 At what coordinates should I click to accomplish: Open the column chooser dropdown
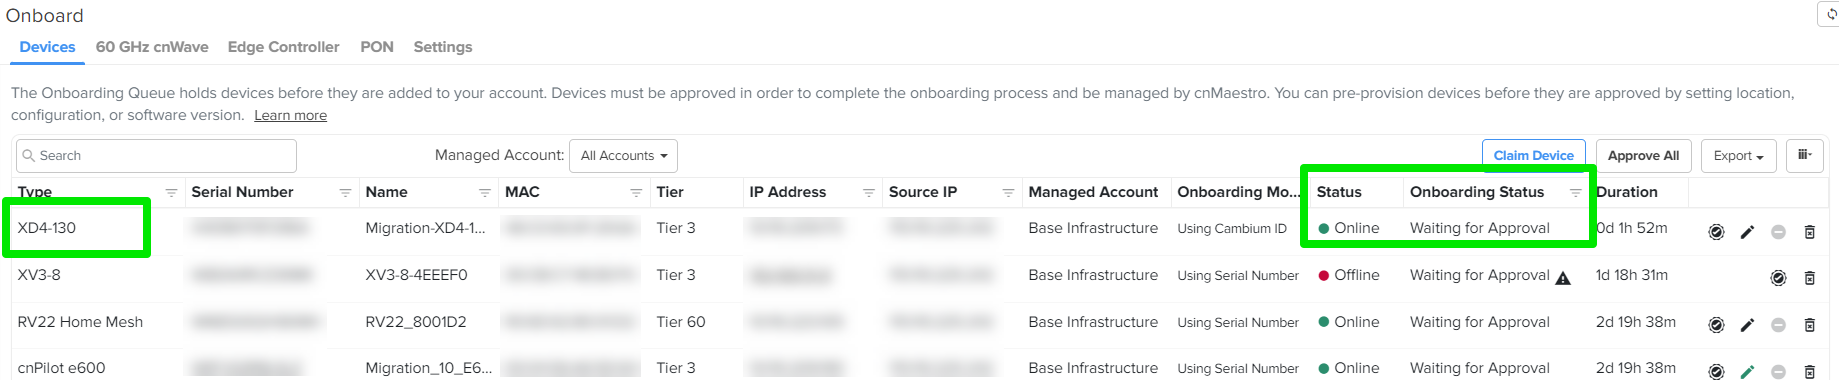[x=1805, y=155]
